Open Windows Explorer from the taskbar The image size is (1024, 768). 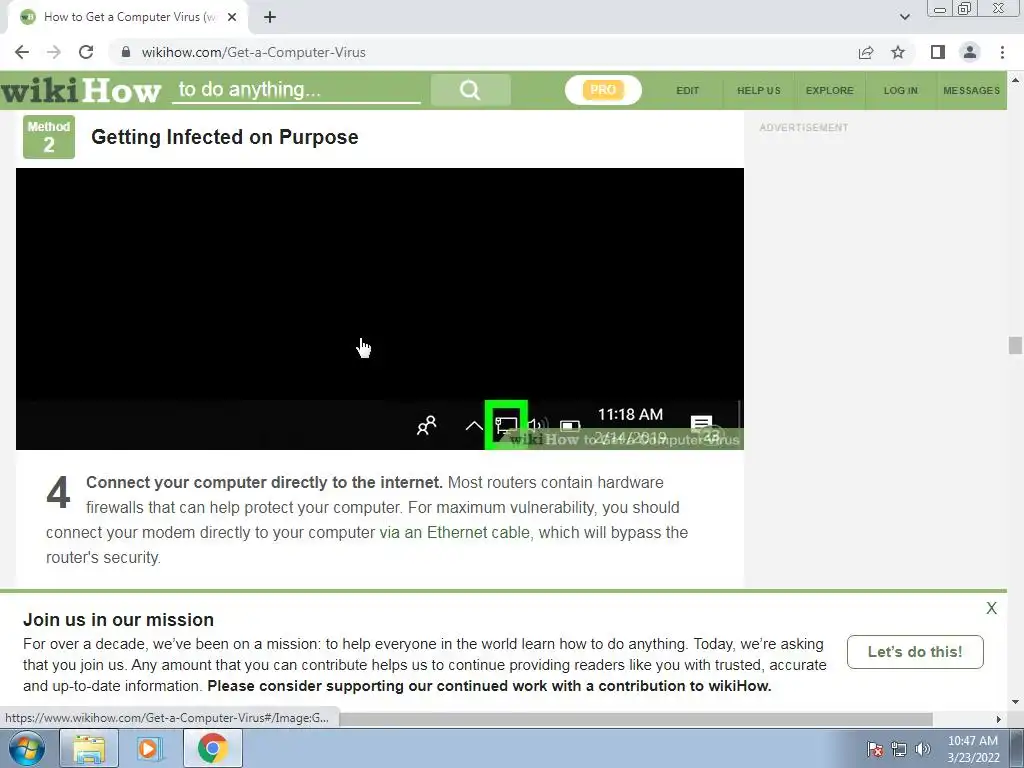point(89,748)
